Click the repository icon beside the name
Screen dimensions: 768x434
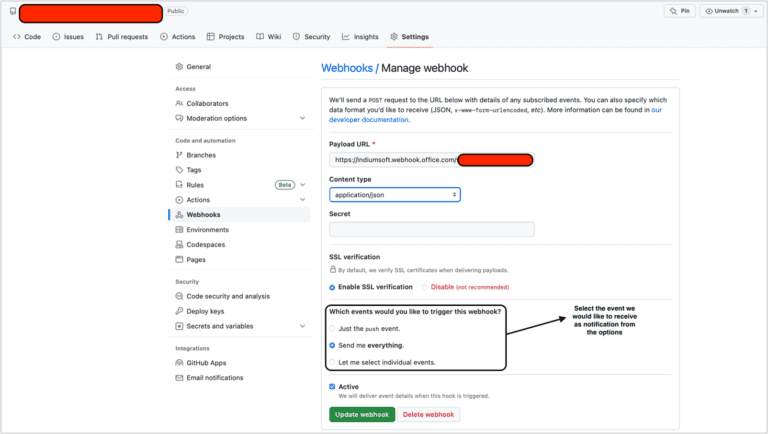pyautogui.click(x=13, y=11)
